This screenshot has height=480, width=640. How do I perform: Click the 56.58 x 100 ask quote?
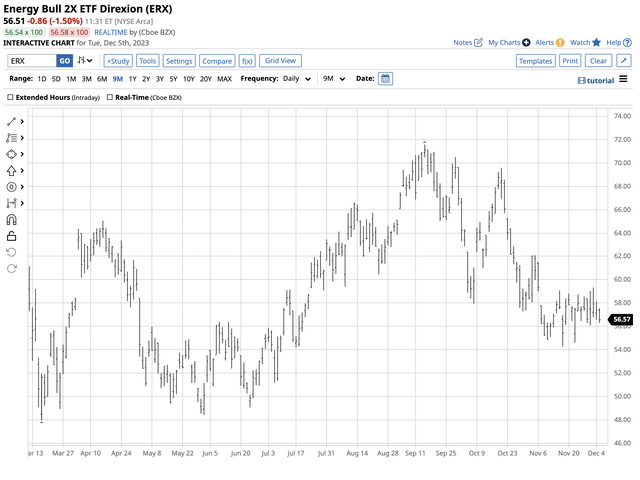69,32
